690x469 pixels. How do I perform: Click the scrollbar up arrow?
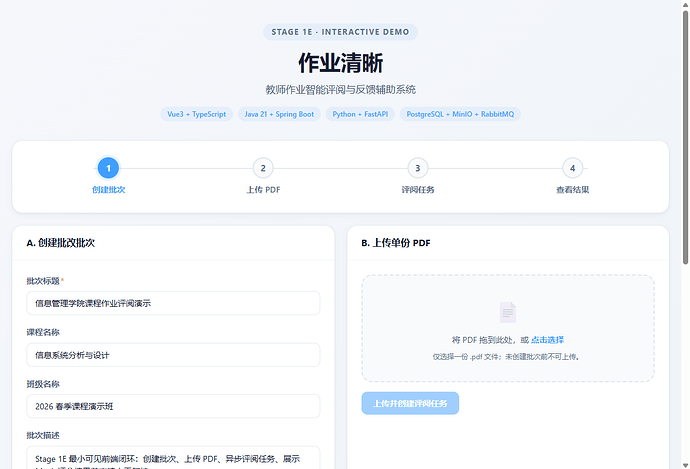[x=686, y=4]
